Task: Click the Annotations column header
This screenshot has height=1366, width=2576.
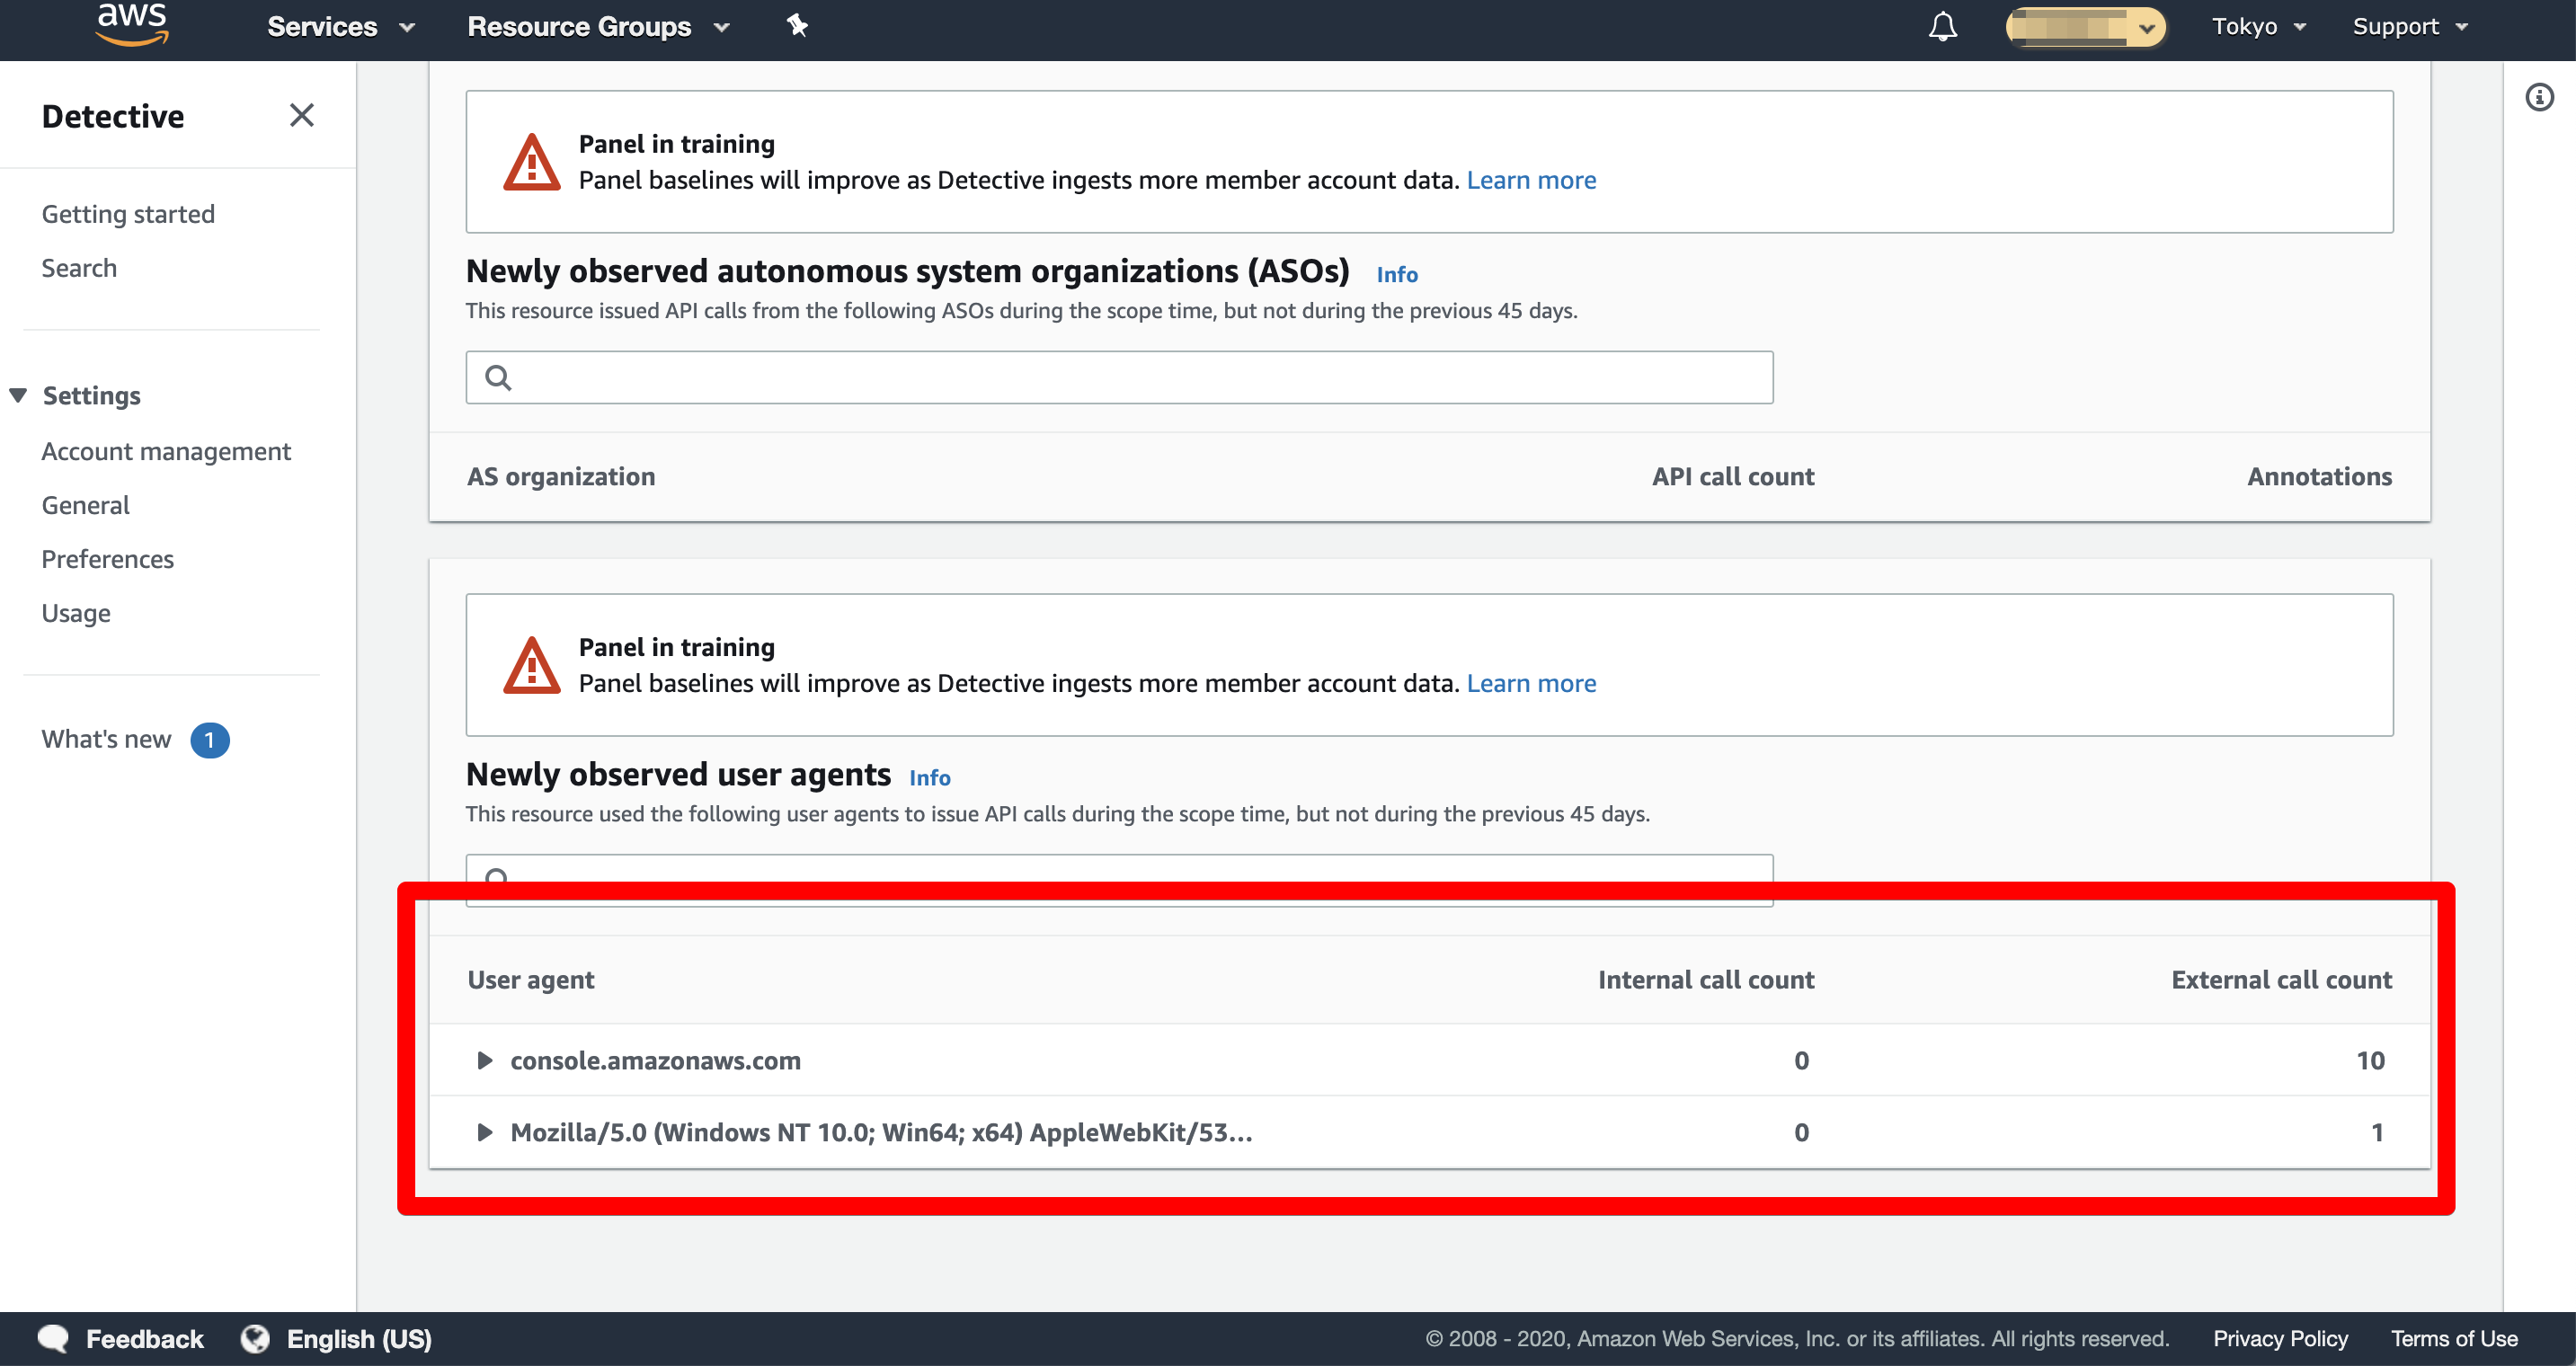Action: click(2320, 477)
